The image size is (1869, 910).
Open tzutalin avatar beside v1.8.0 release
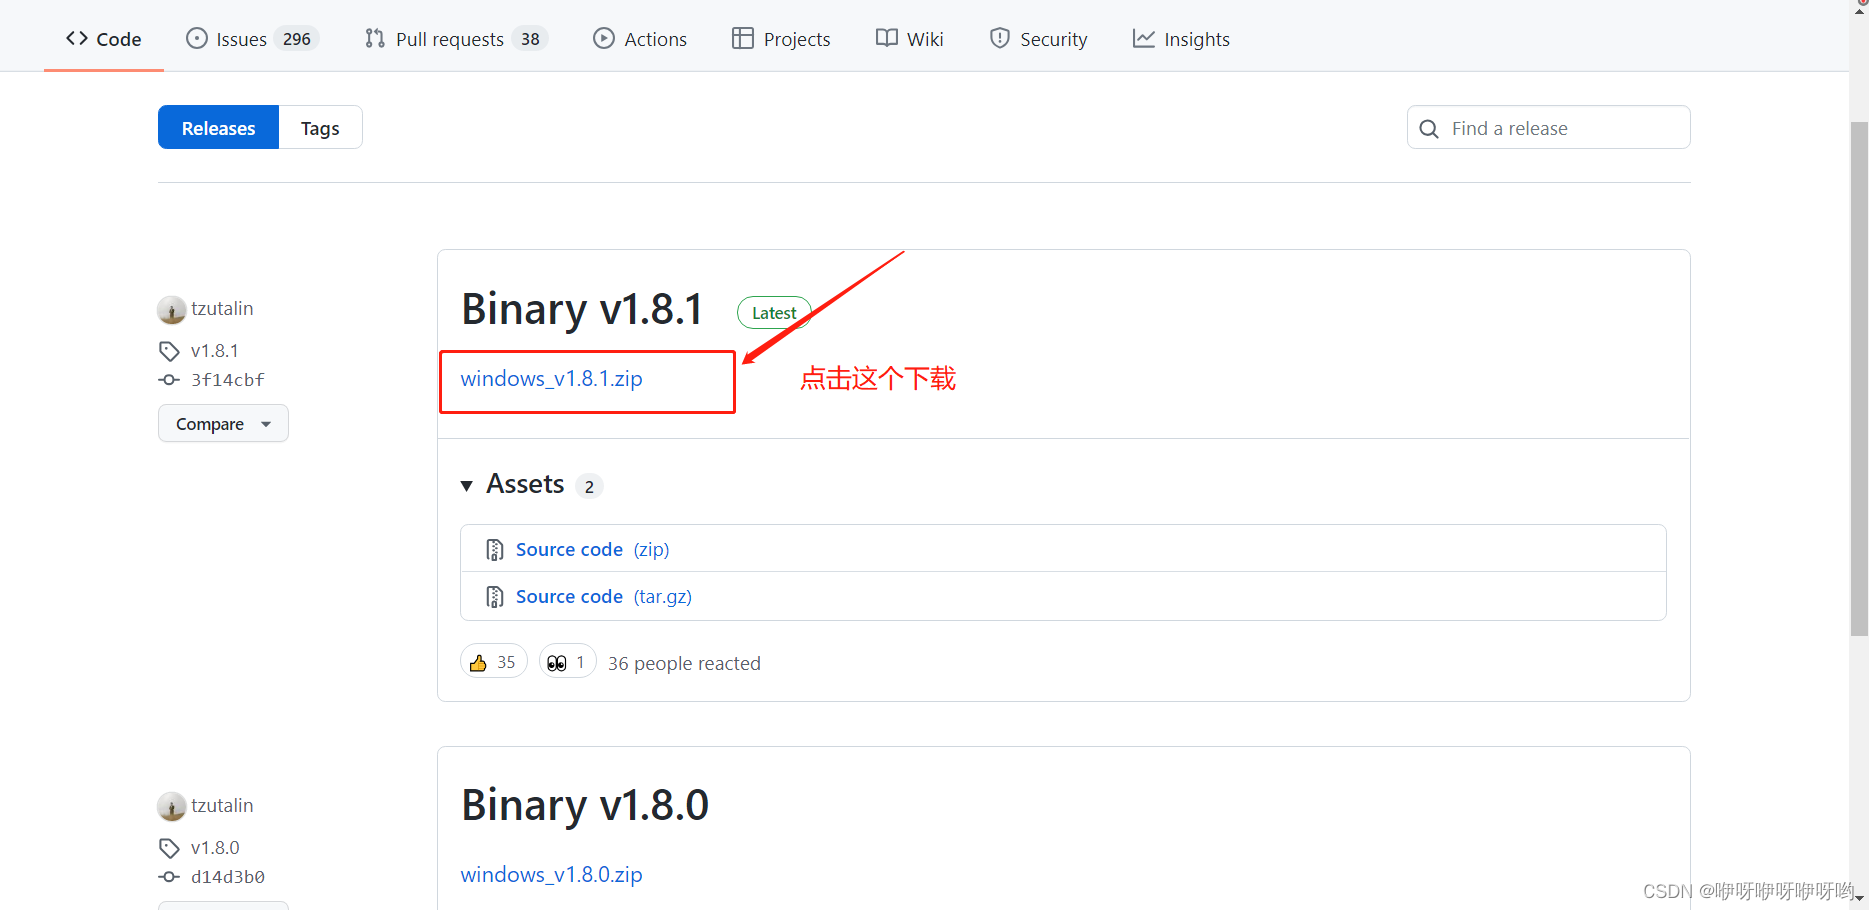click(x=172, y=807)
